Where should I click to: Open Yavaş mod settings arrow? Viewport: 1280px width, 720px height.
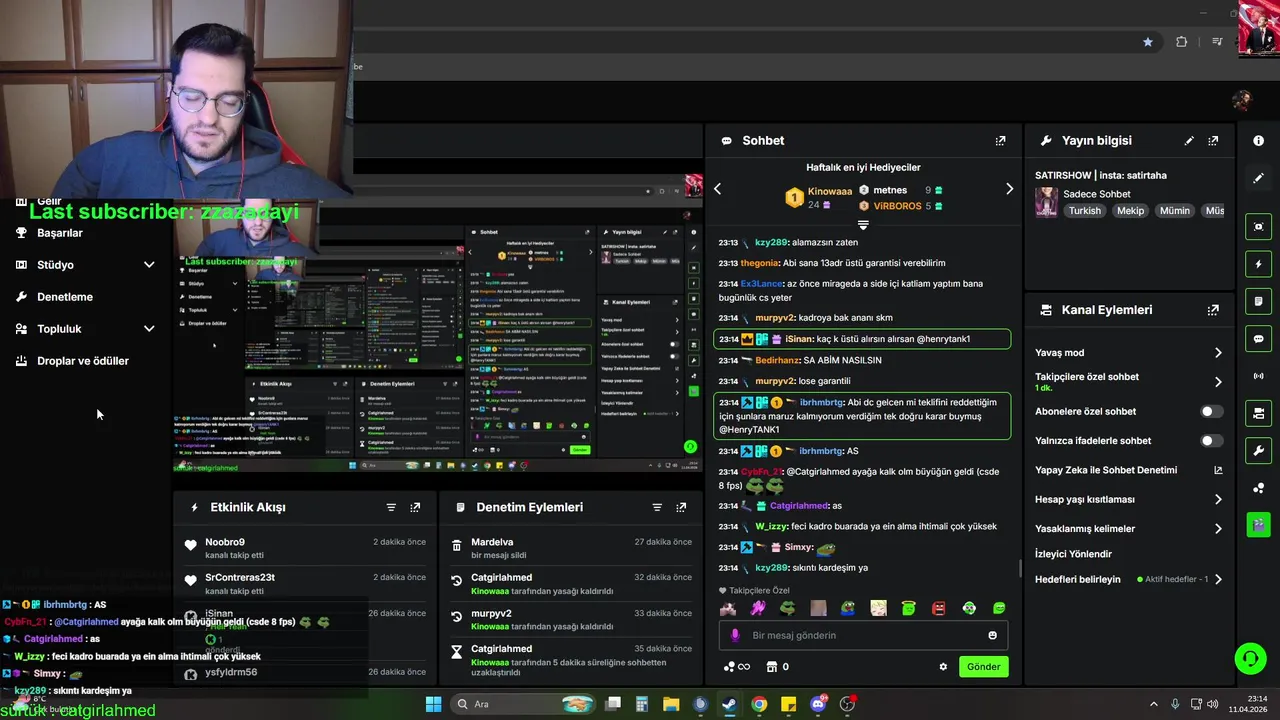tap(1218, 353)
